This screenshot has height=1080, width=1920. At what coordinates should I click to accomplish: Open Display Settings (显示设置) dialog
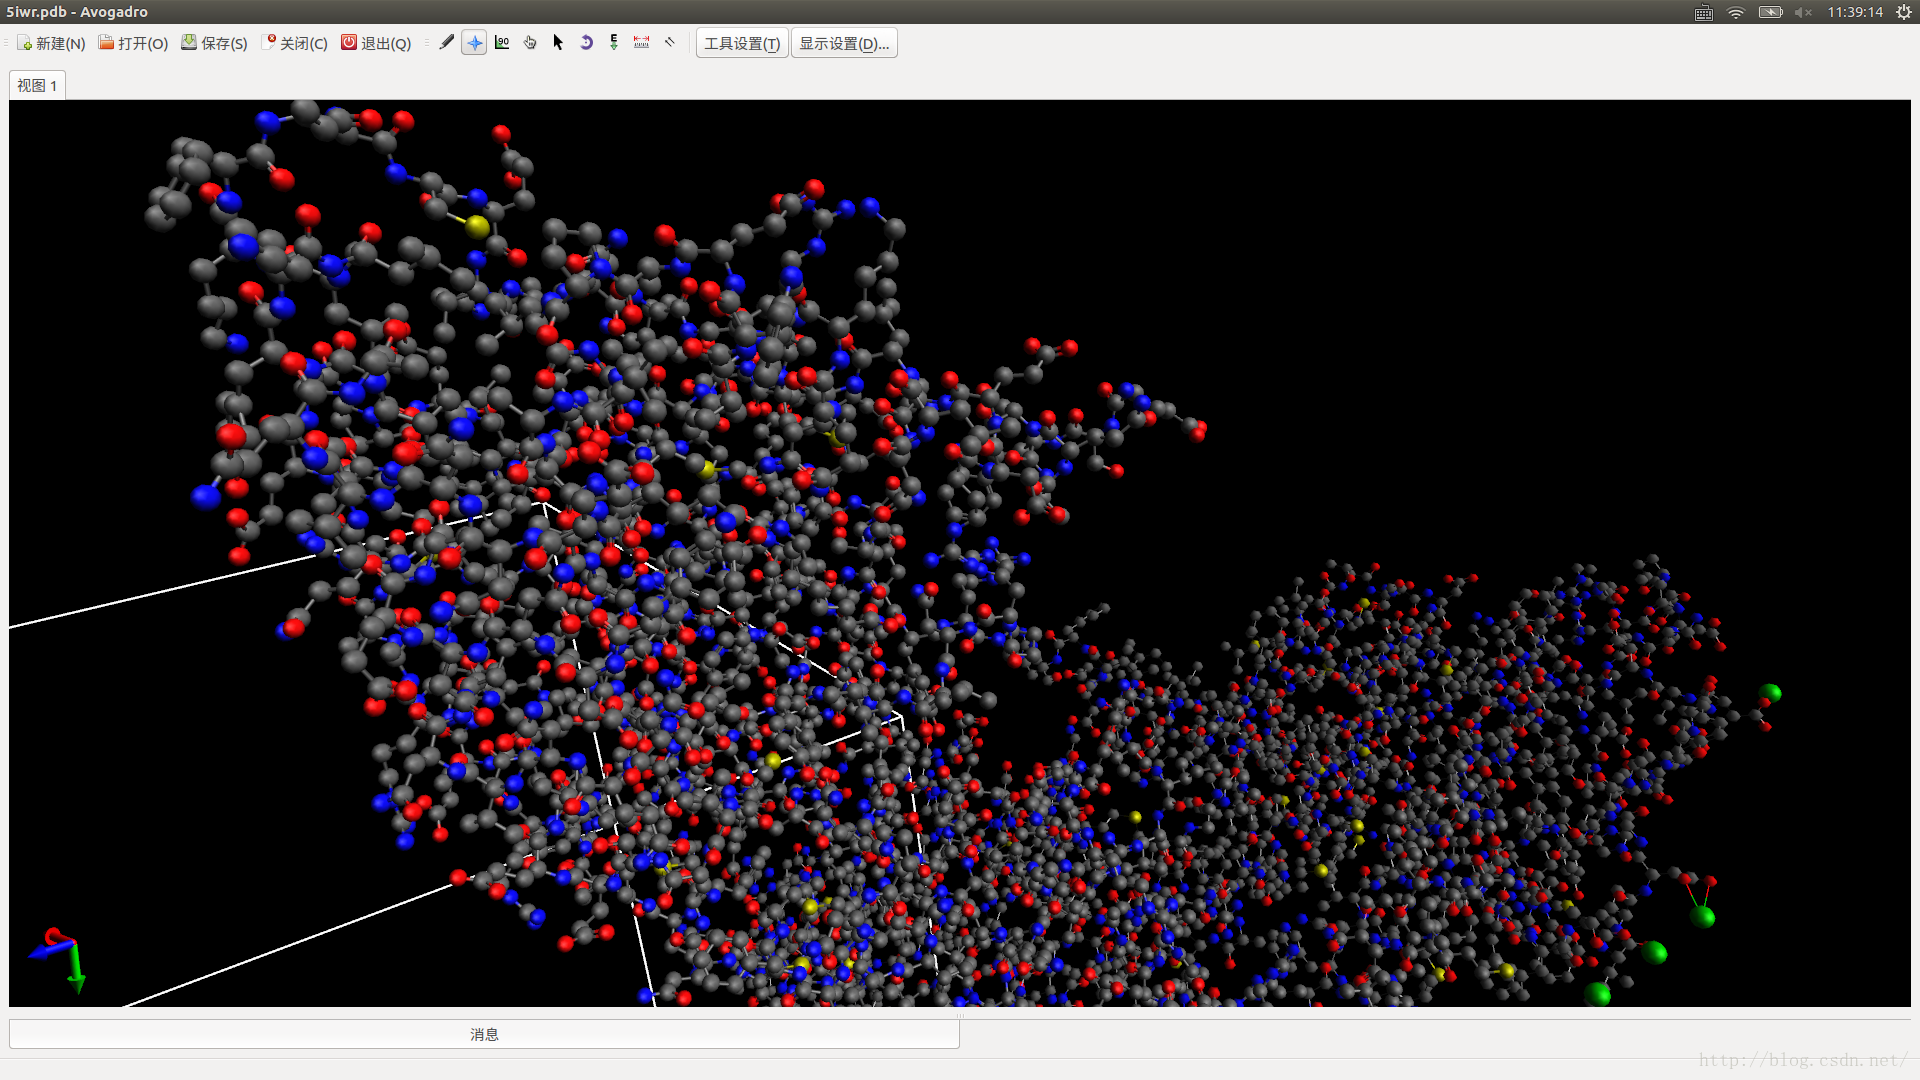pyautogui.click(x=843, y=43)
